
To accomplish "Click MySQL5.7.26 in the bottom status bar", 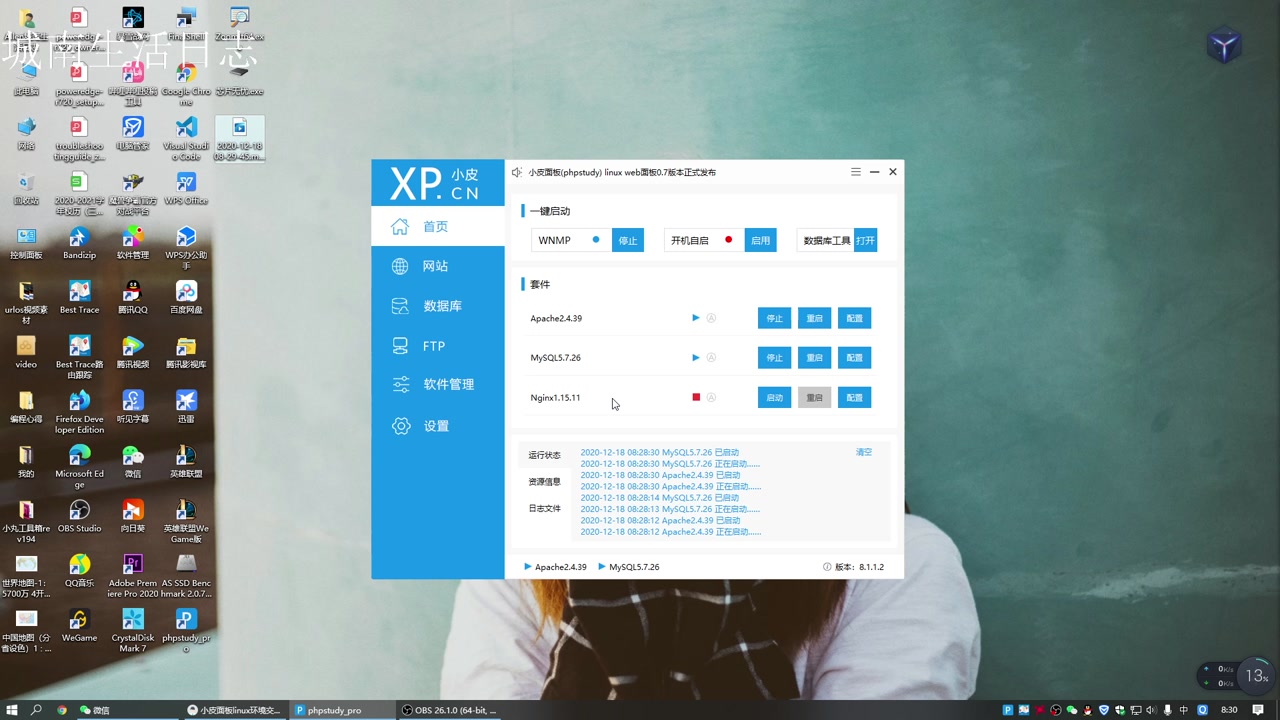I will click(629, 567).
